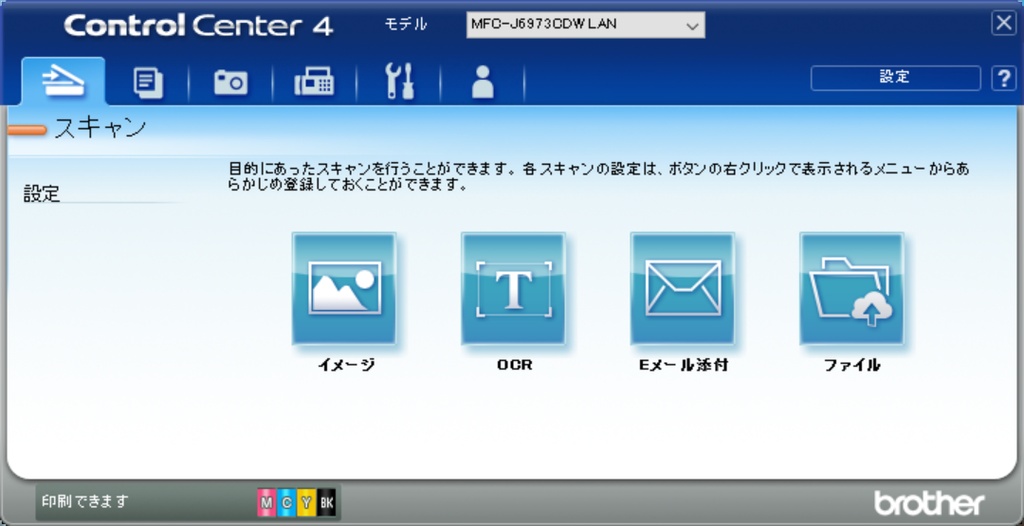Click the 印刷できます status text
Image resolution: width=1024 pixels, height=526 pixels.
tap(85, 501)
